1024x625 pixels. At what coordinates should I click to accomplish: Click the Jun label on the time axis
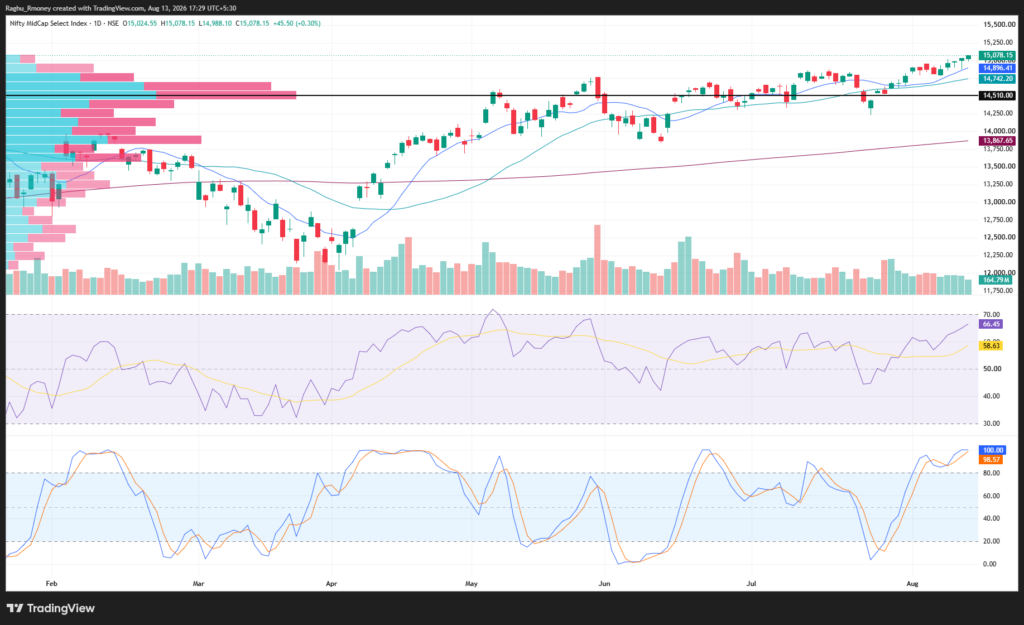pos(604,583)
